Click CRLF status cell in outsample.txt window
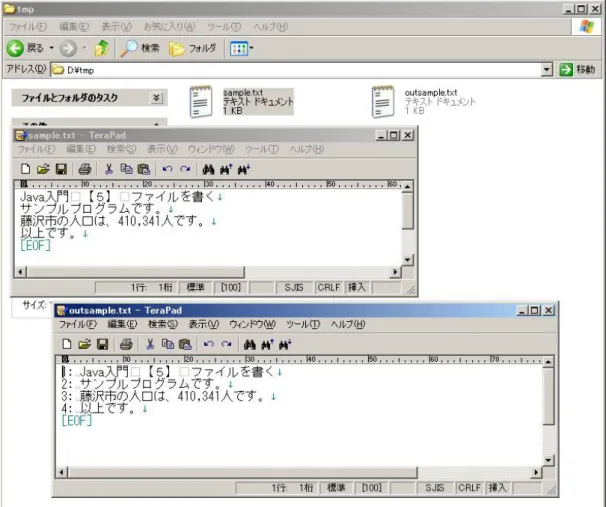 pyautogui.click(x=469, y=488)
